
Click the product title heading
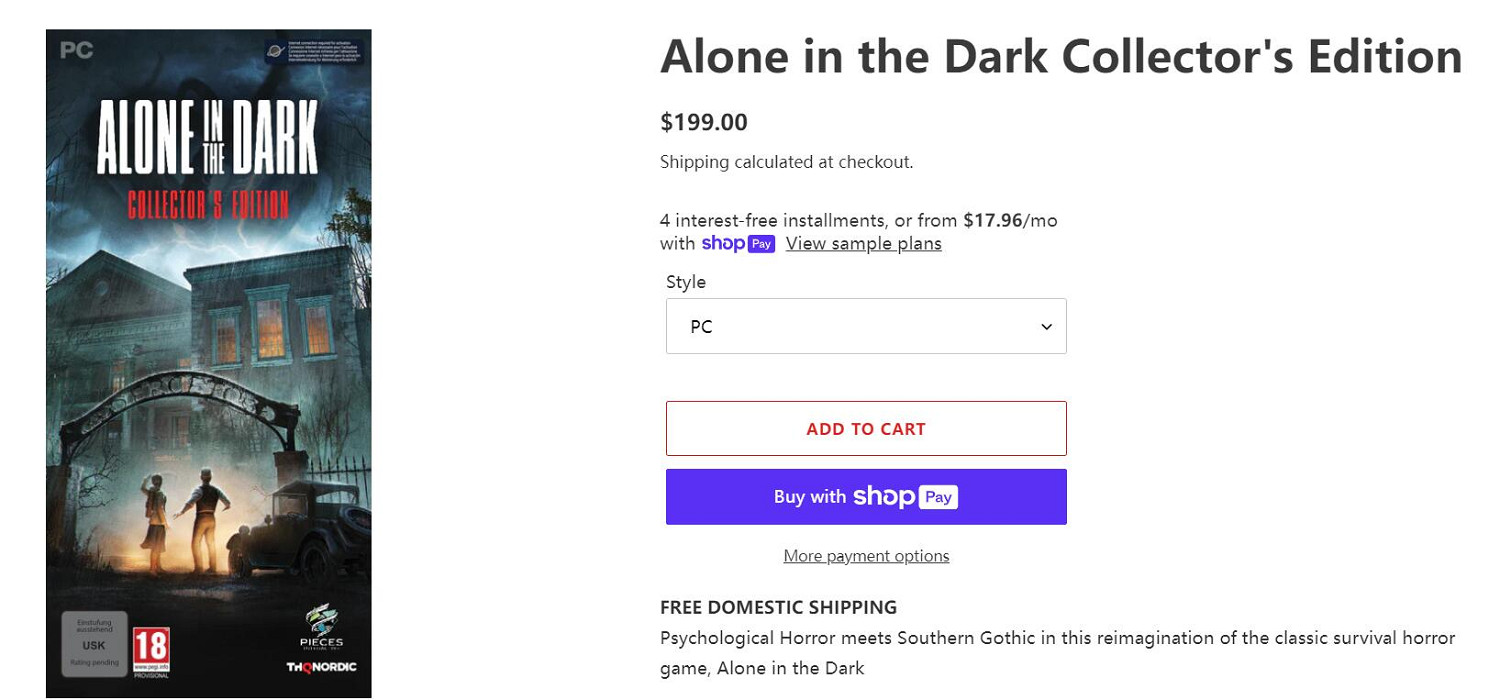click(1060, 57)
